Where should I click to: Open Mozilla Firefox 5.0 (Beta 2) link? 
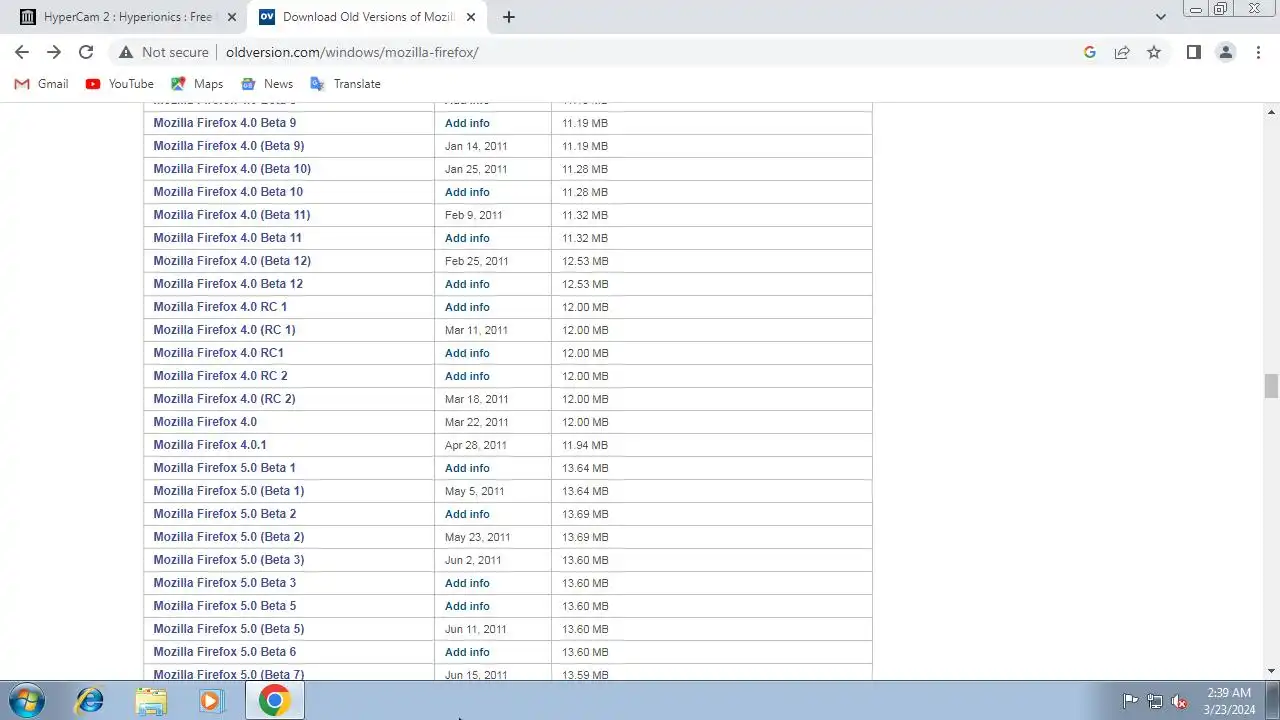point(228,537)
